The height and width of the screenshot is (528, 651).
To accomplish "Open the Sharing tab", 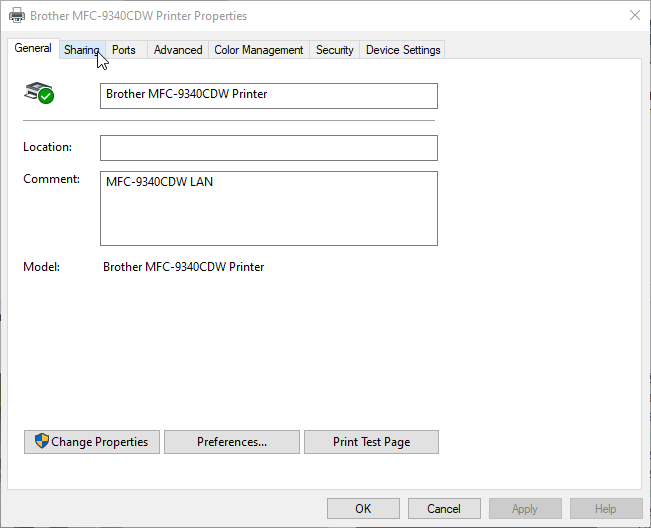I will [x=82, y=50].
